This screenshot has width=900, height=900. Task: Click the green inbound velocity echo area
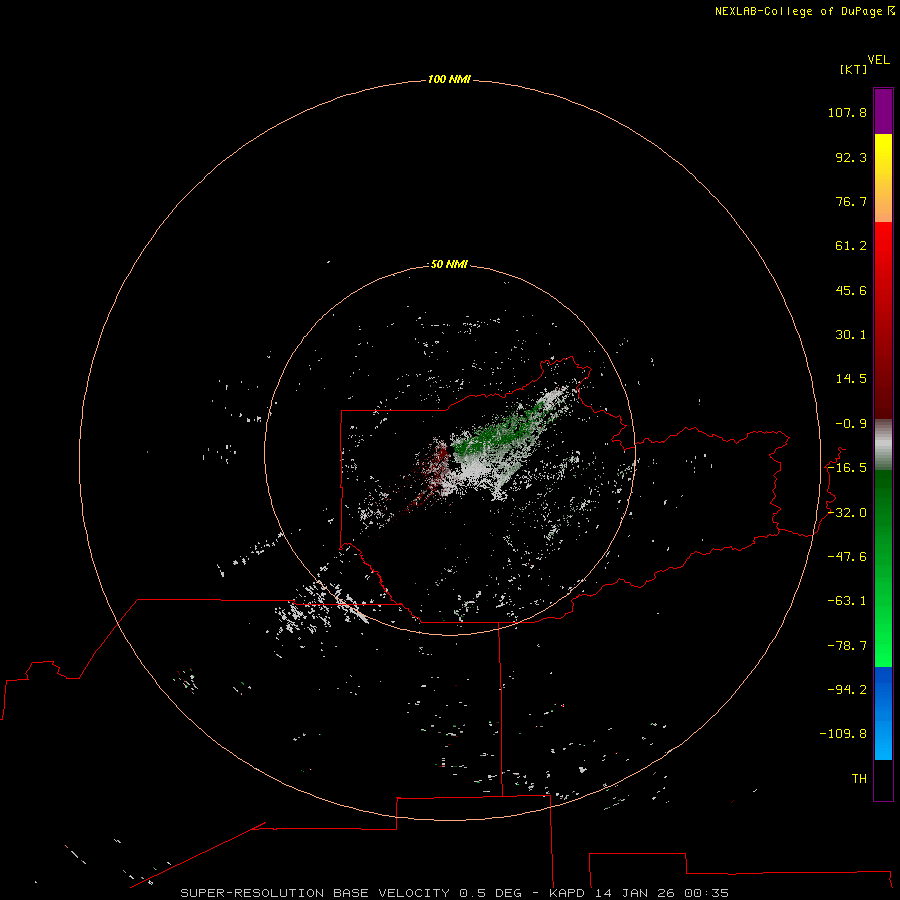pos(498,432)
